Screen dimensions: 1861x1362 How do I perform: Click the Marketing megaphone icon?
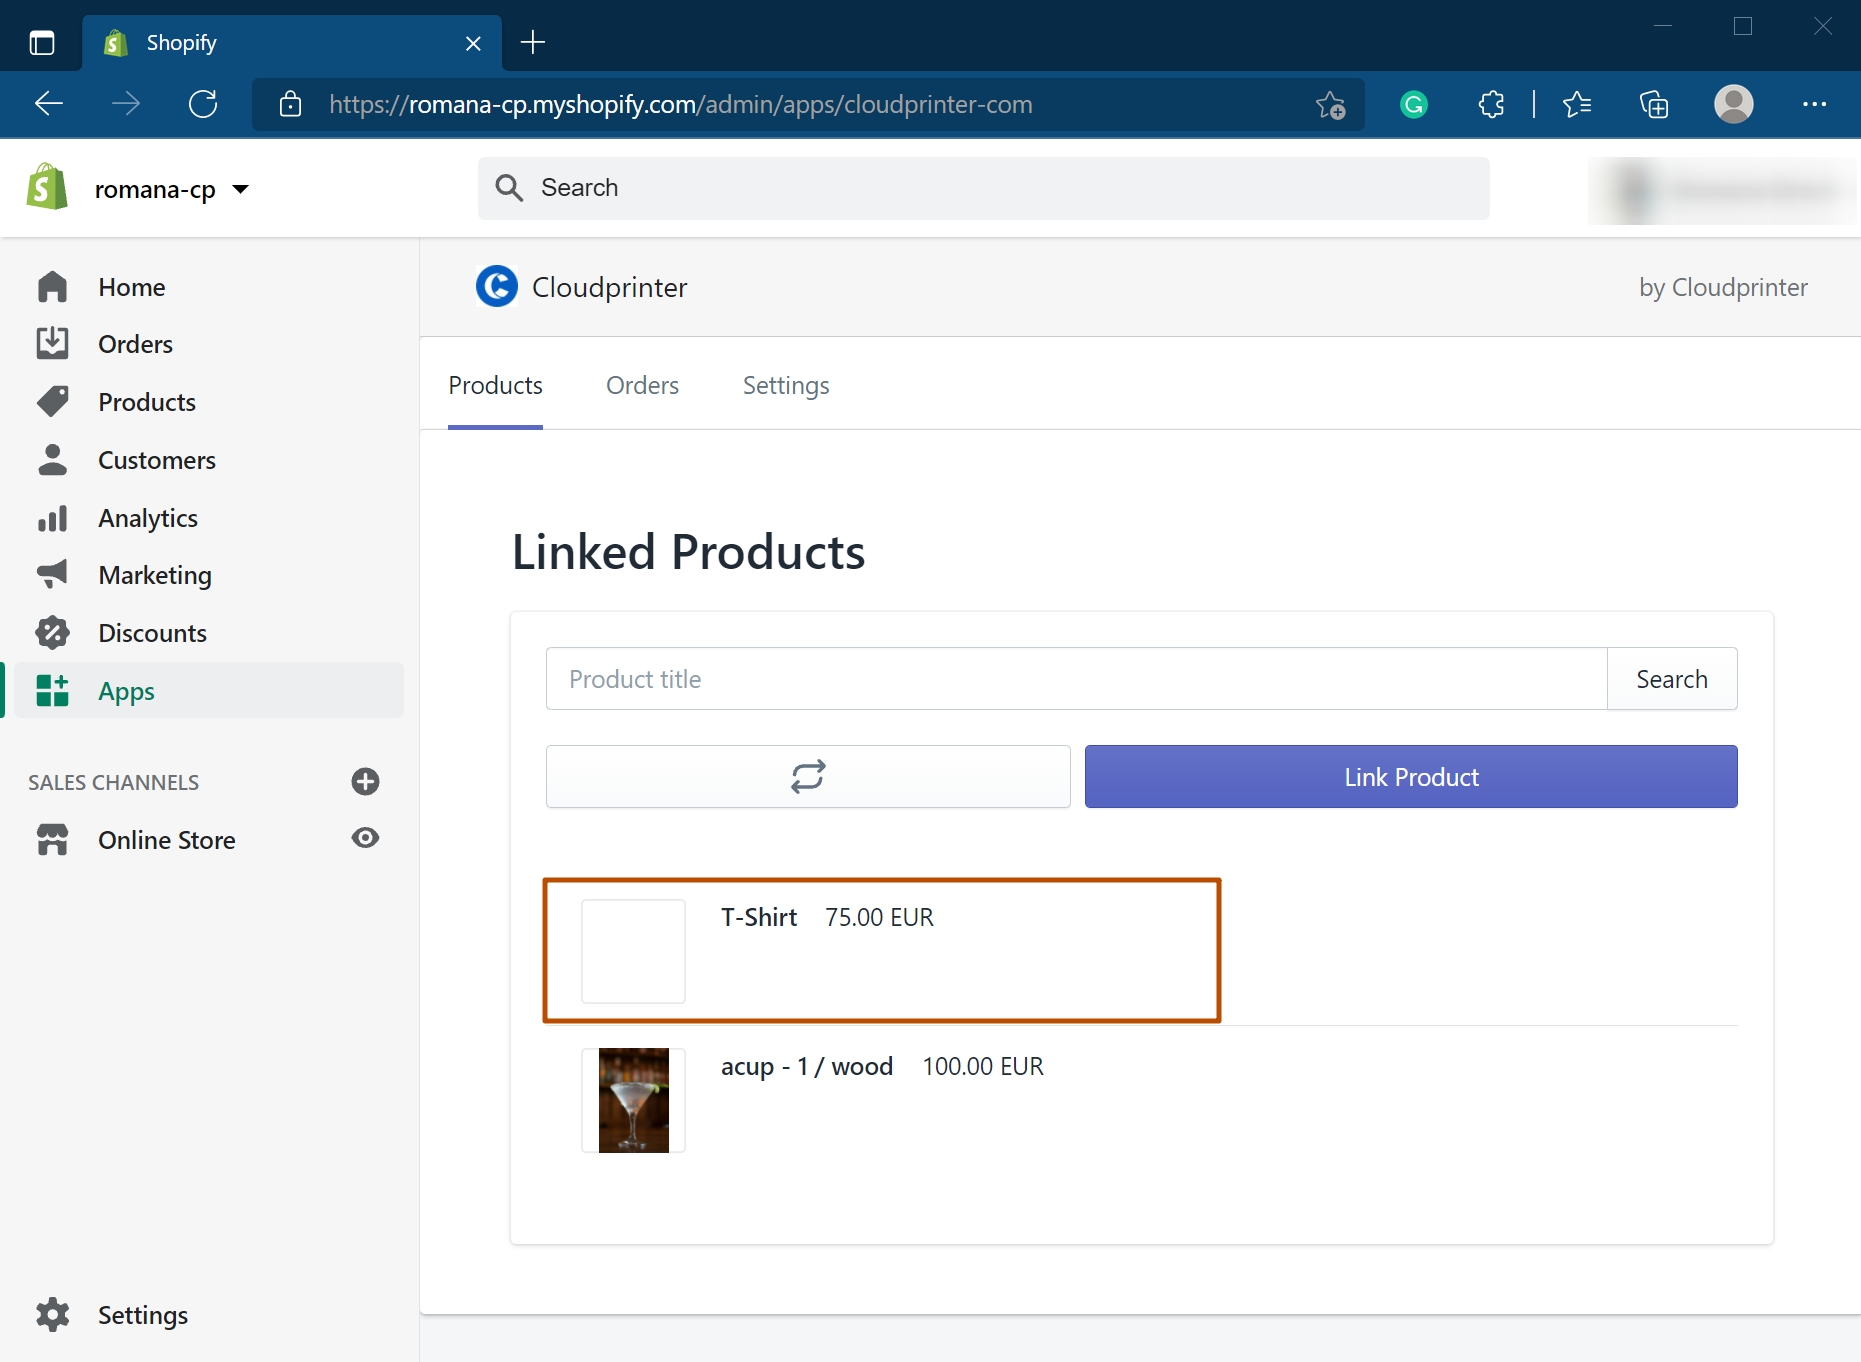pyautogui.click(x=52, y=574)
